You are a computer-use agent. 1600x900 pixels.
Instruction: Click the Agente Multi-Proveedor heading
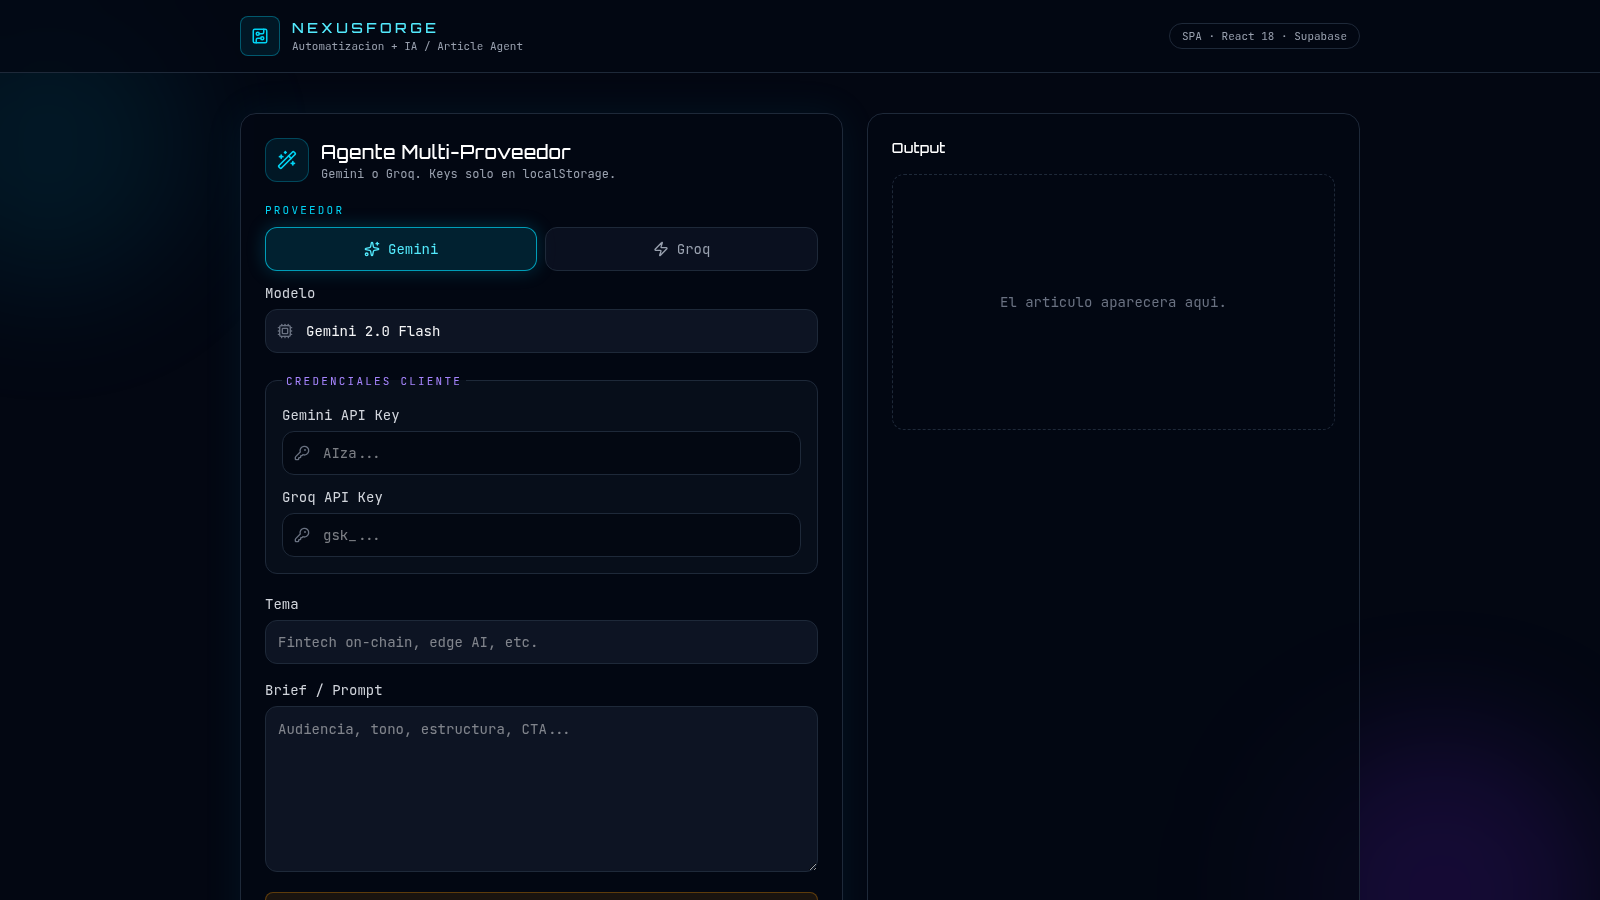(x=445, y=152)
